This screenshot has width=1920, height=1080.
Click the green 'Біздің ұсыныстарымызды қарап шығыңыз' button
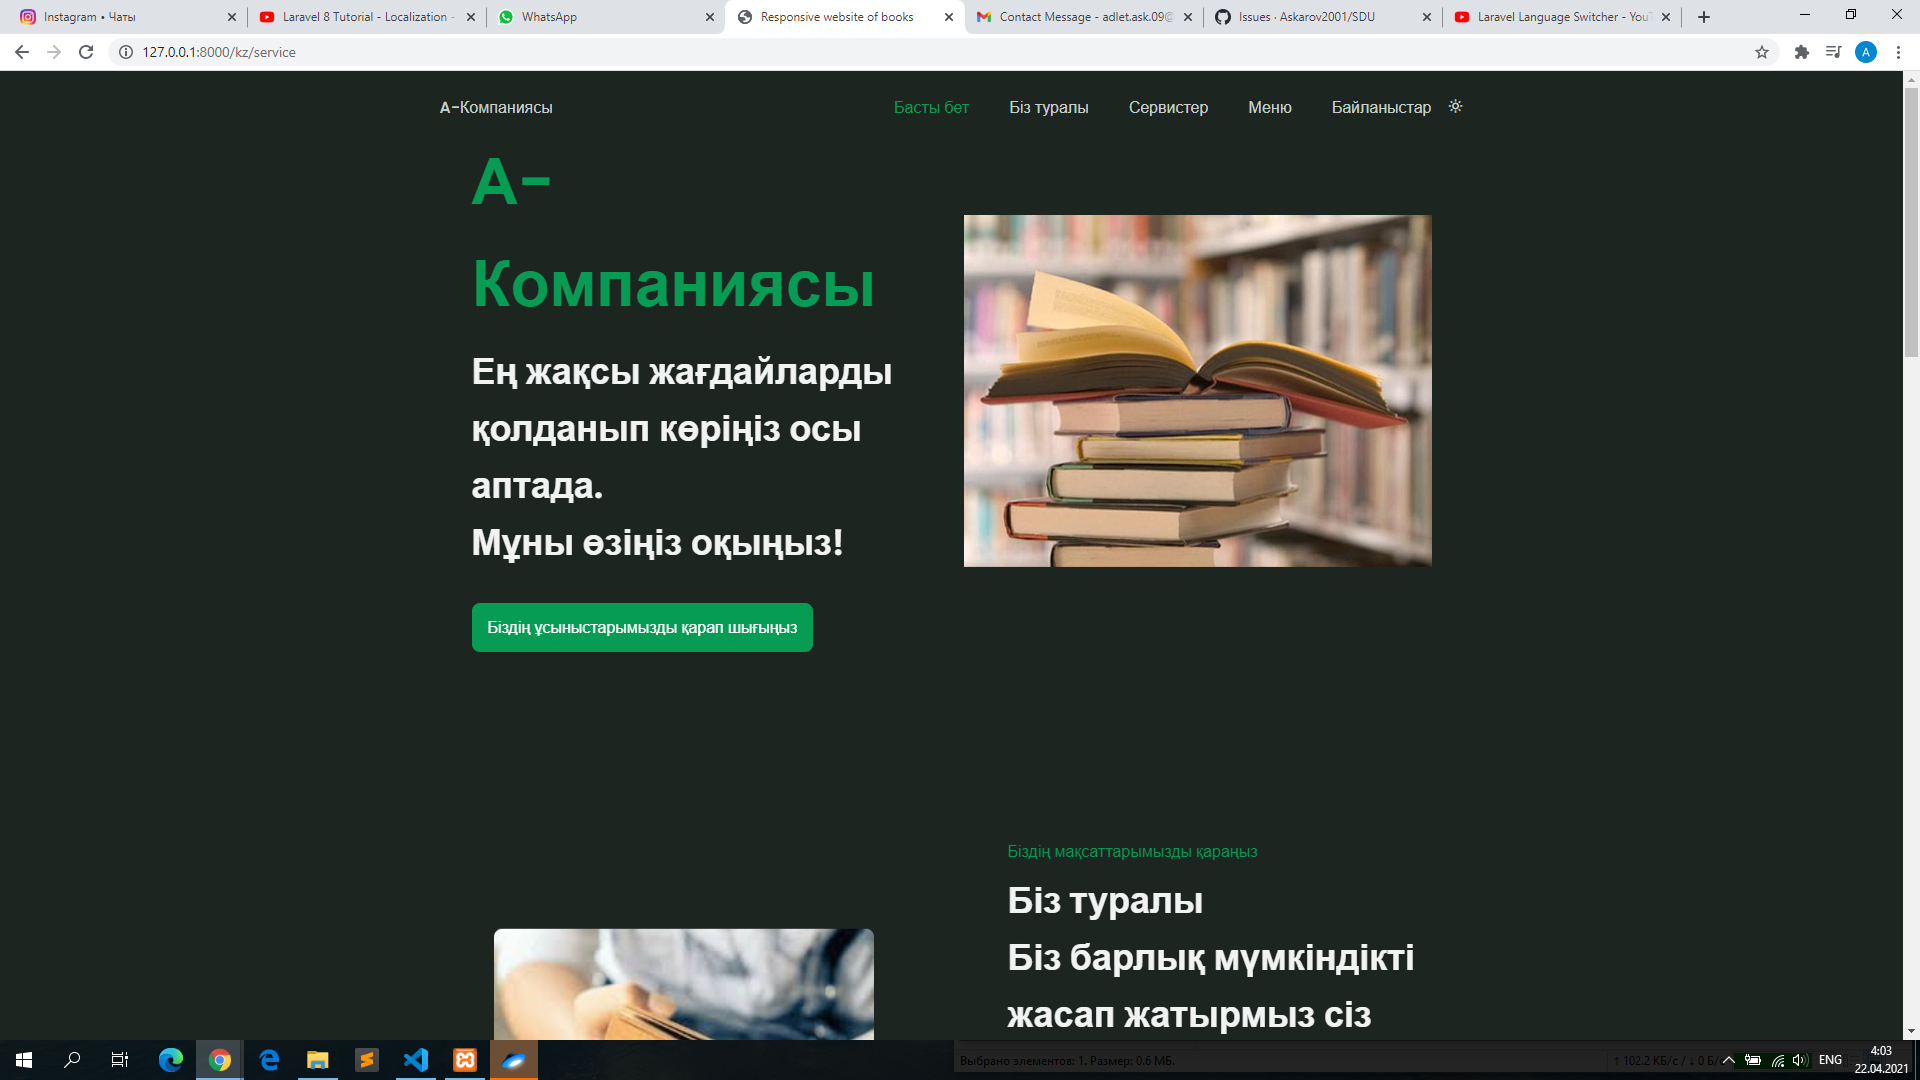642,627
